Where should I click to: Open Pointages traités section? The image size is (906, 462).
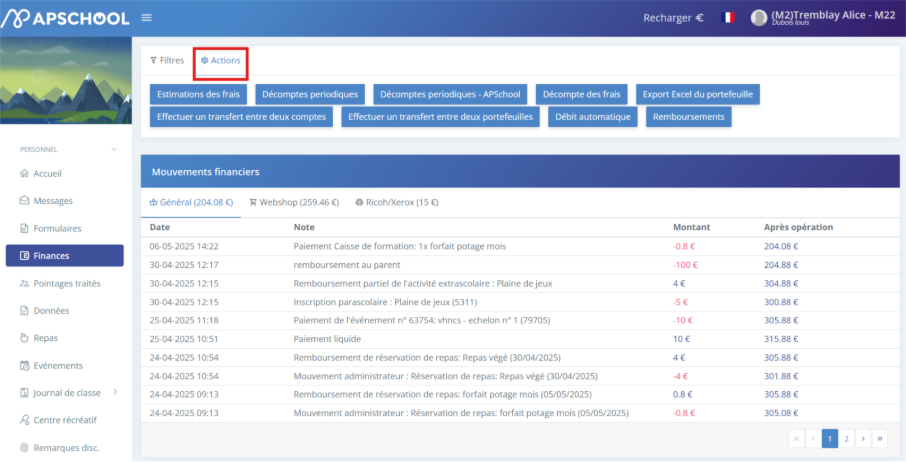66,283
